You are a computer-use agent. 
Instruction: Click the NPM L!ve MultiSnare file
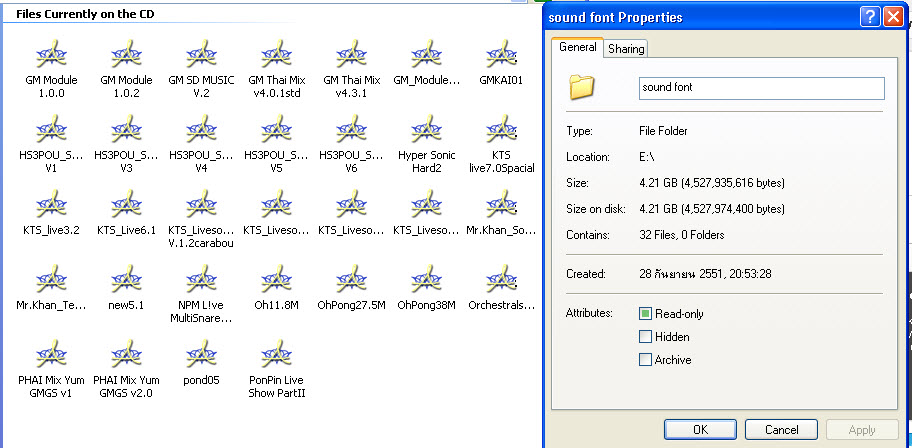point(201,295)
